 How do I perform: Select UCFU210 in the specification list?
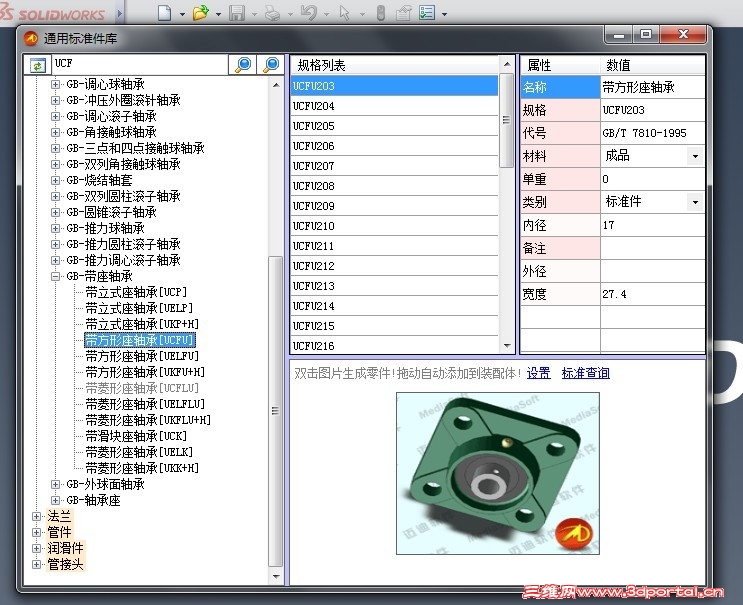(394, 226)
